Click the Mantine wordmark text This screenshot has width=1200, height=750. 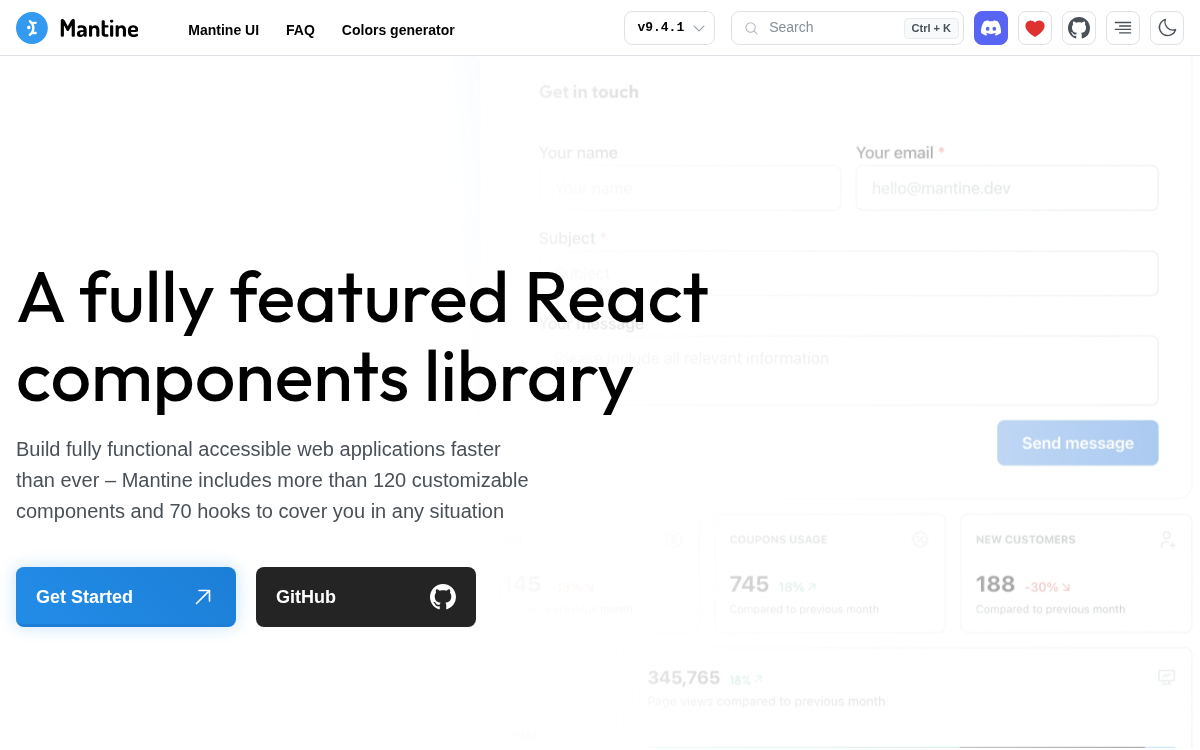click(99, 28)
